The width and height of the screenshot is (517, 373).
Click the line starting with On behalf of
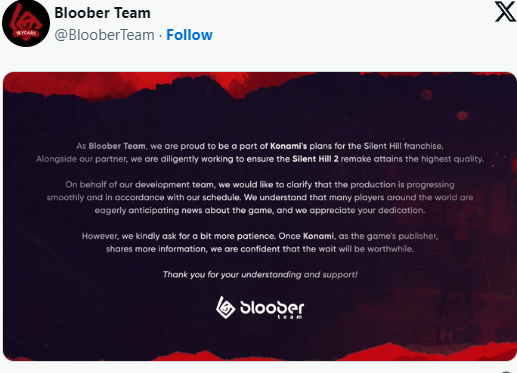(260, 185)
